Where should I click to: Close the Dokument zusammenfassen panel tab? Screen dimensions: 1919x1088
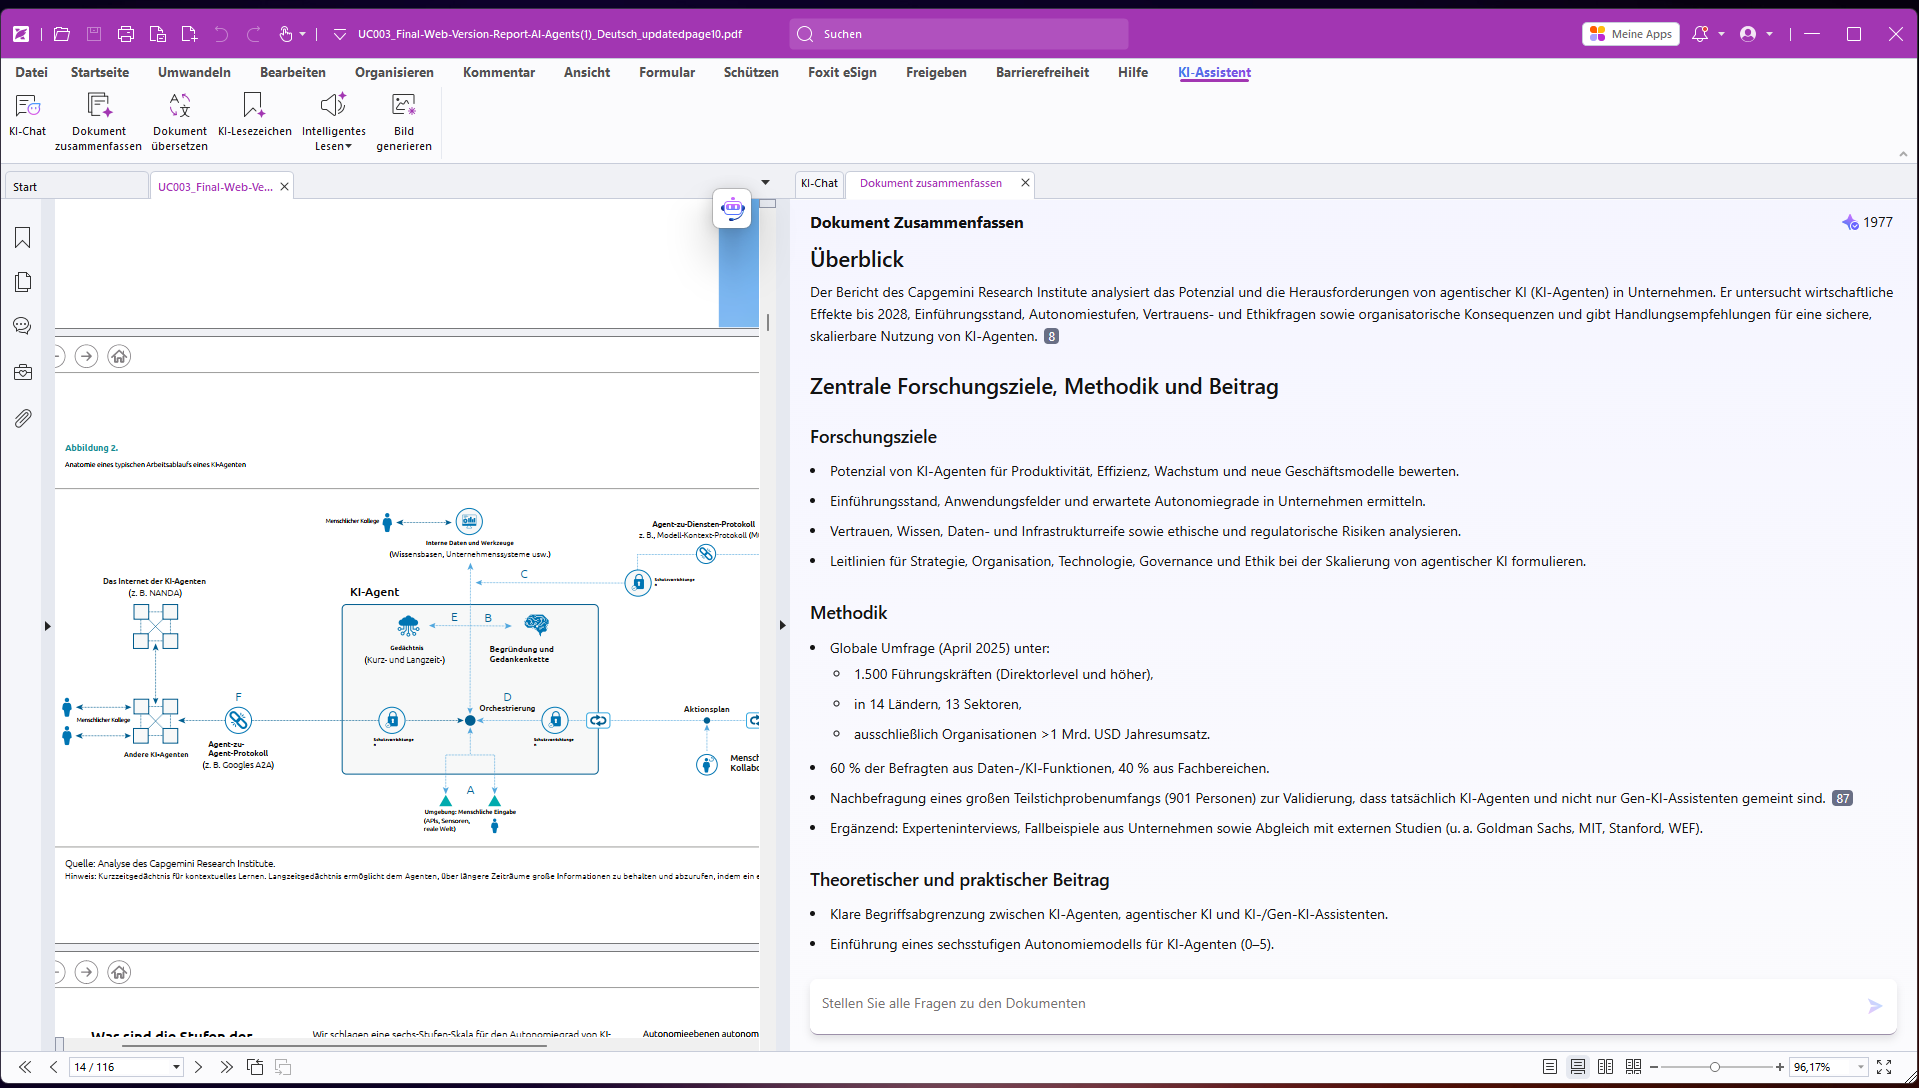1025,183
